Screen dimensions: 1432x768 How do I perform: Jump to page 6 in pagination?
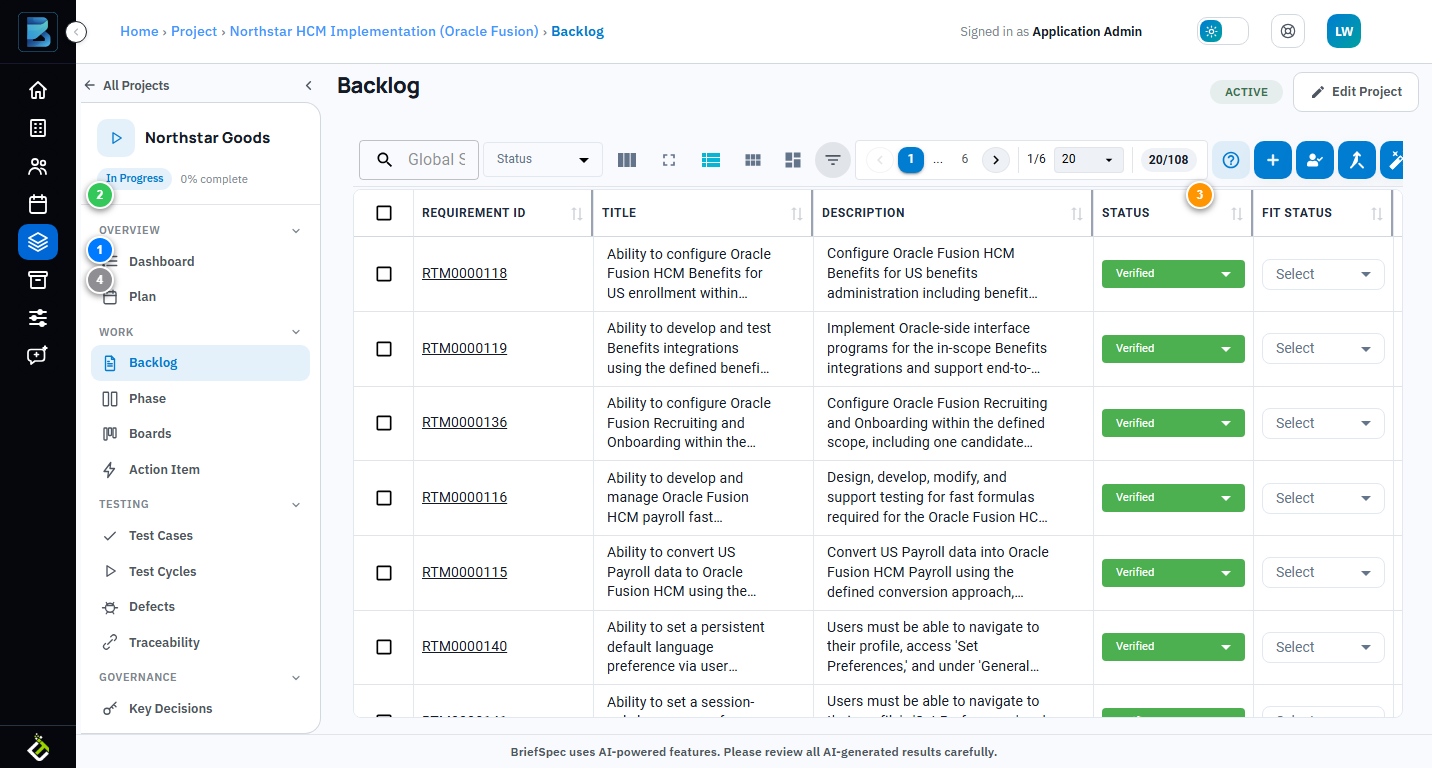[x=965, y=160]
